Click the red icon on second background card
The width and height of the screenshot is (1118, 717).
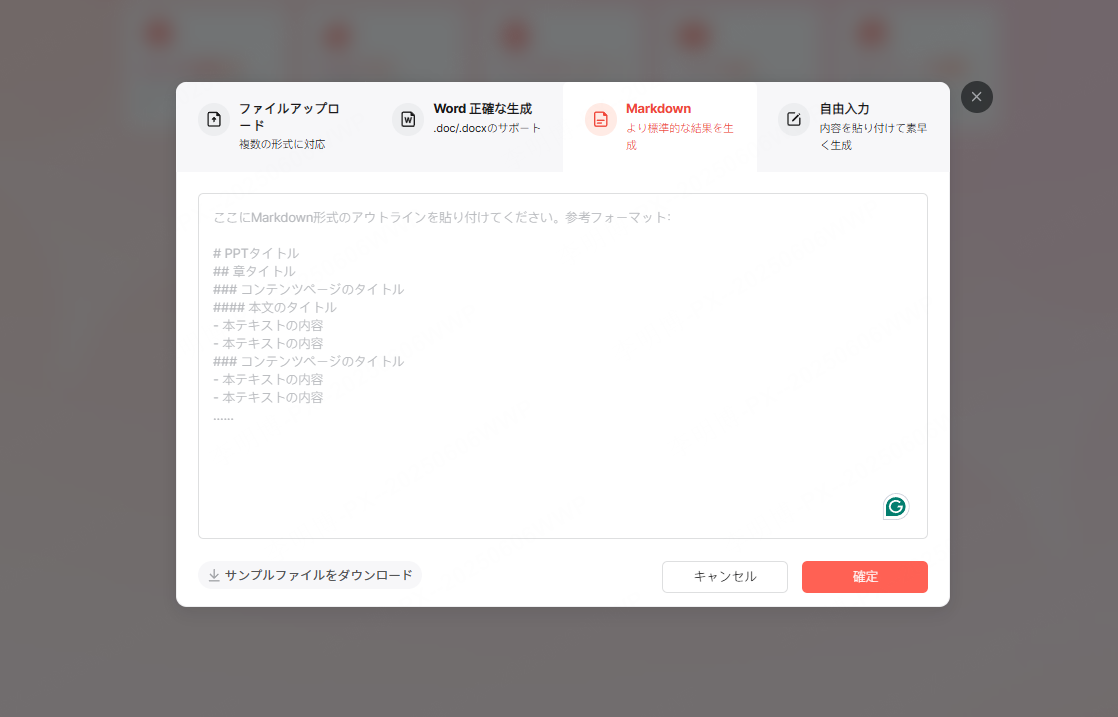point(336,31)
